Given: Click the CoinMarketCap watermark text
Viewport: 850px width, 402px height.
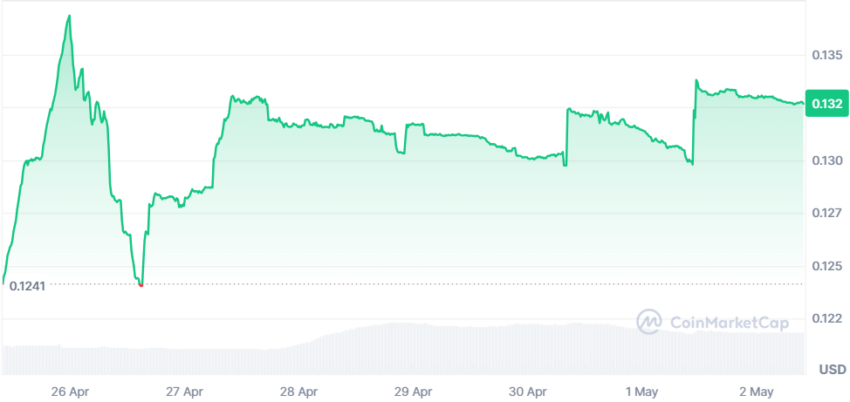Looking at the screenshot, I should 730,323.
